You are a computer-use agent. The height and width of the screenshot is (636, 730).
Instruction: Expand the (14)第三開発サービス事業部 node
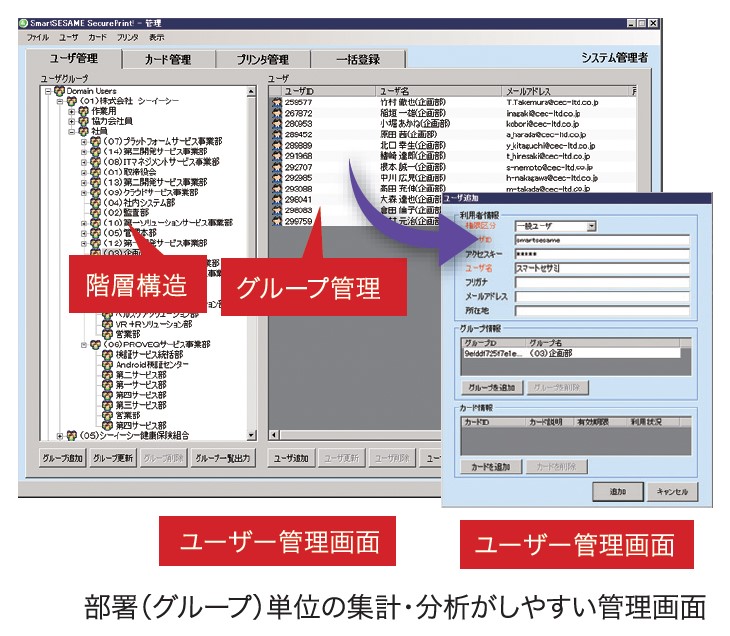tap(84, 152)
